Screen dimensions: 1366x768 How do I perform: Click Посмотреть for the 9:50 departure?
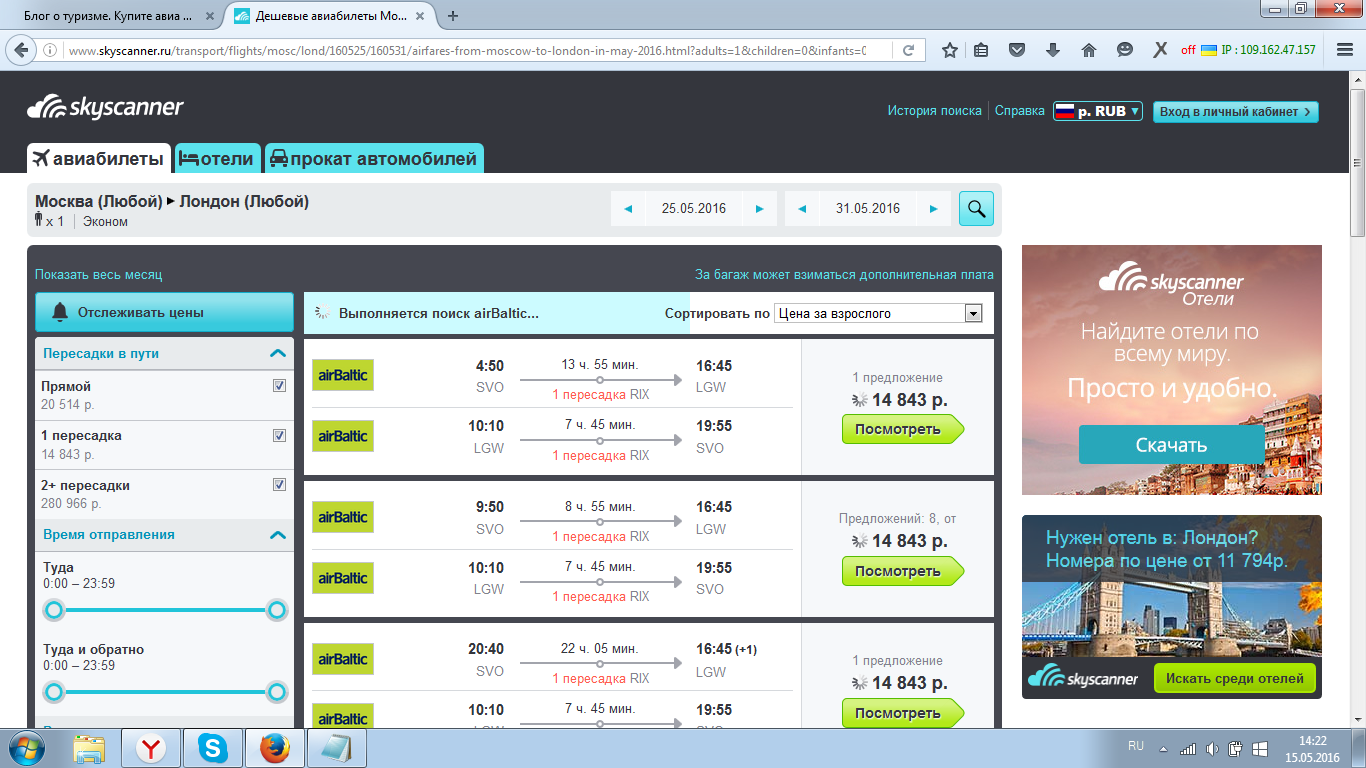[x=902, y=572]
